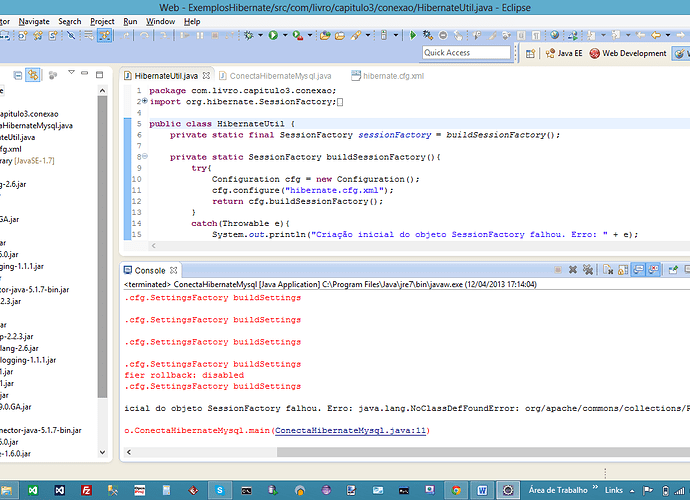This screenshot has height=500, width=690.
Task: Select the hibernate.cfg.xml editor tab
Action: (394, 76)
